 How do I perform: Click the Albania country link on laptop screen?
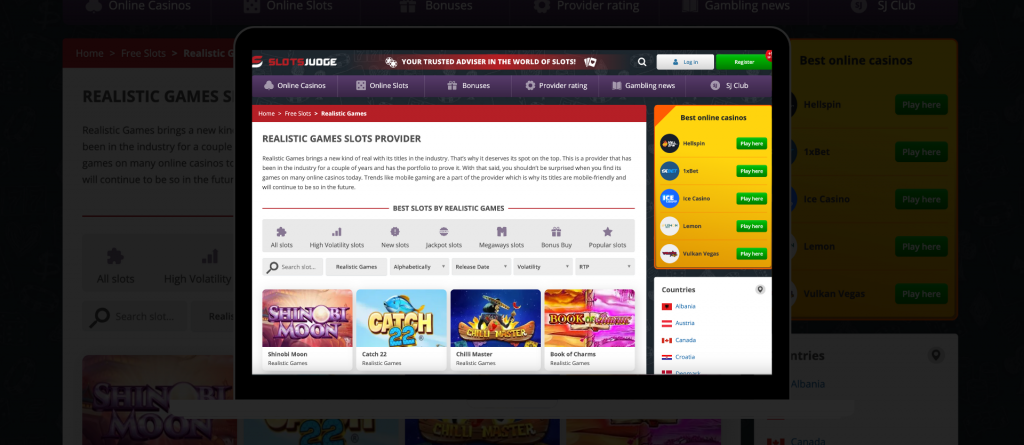pyautogui.click(x=685, y=306)
